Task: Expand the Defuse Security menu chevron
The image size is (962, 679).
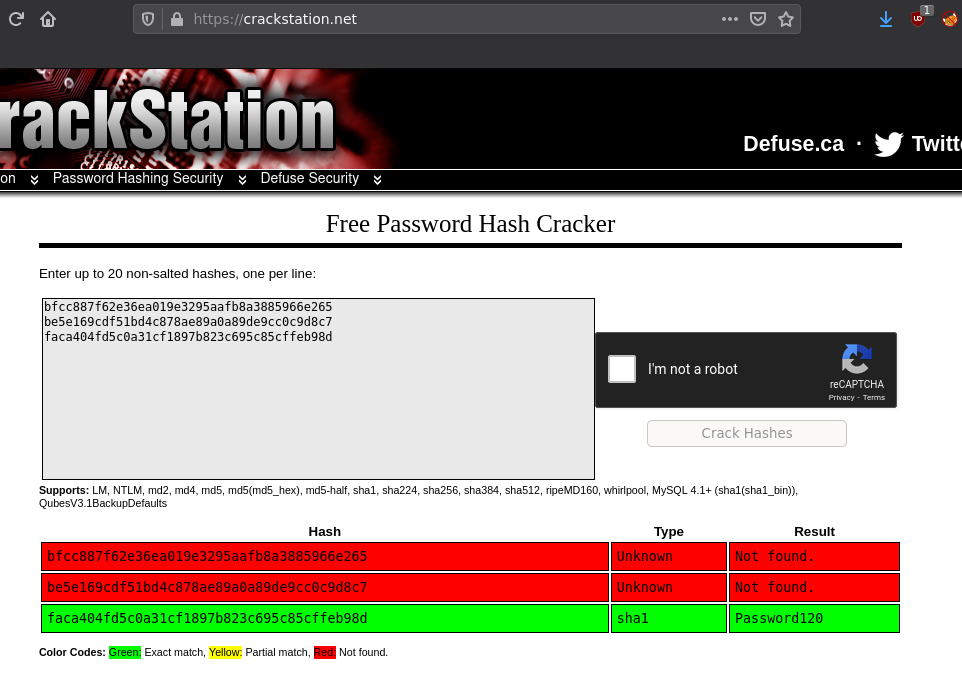Action: point(377,179)
